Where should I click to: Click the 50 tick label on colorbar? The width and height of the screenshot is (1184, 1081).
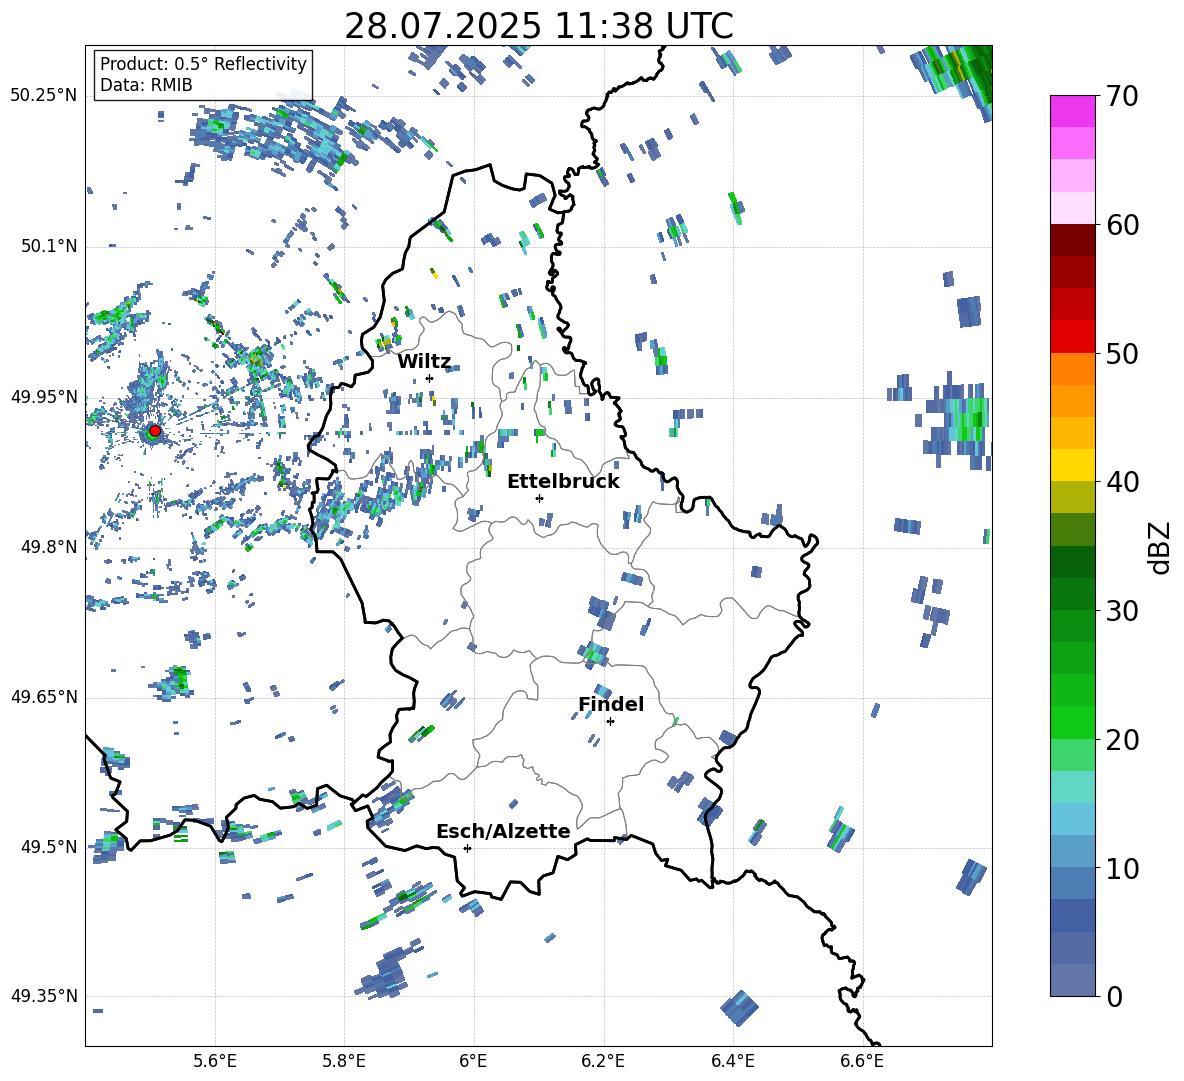[x=1121, y=354]
